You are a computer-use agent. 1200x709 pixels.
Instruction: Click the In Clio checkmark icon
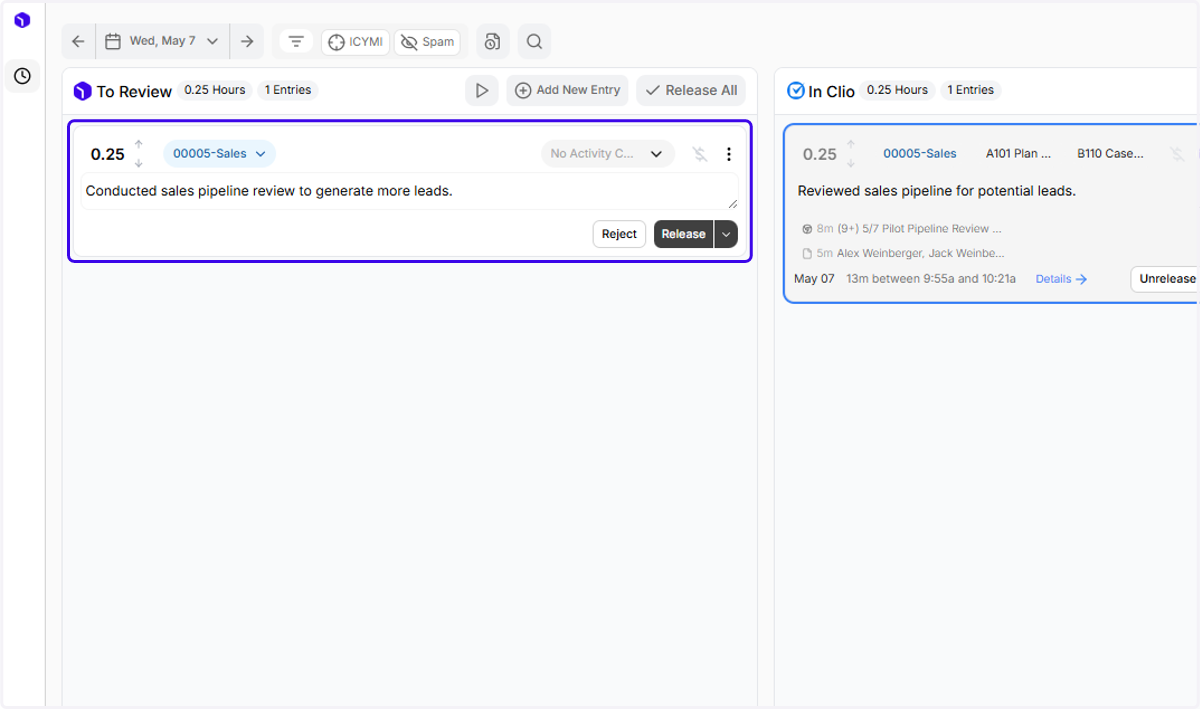pyautogui.click(x=796, y=91)
